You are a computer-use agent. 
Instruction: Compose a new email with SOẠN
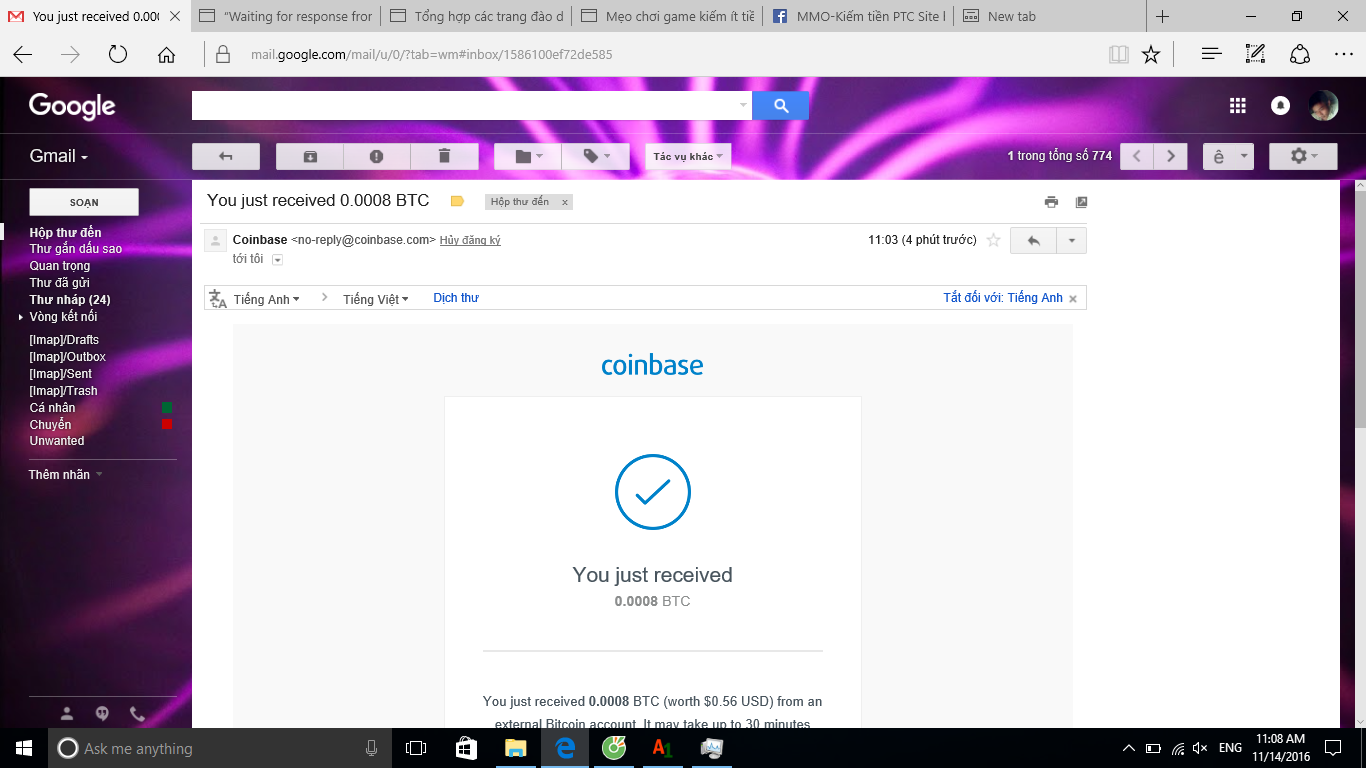(84, 202)
